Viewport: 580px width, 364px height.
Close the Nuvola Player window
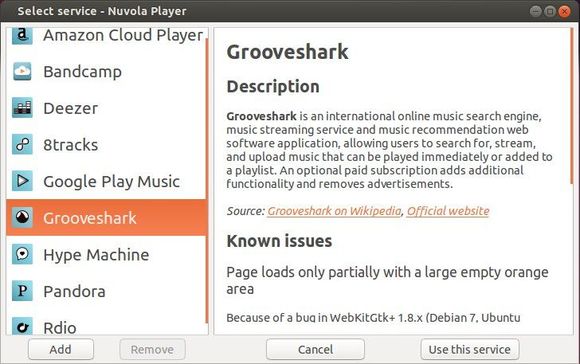coord(564,11)
